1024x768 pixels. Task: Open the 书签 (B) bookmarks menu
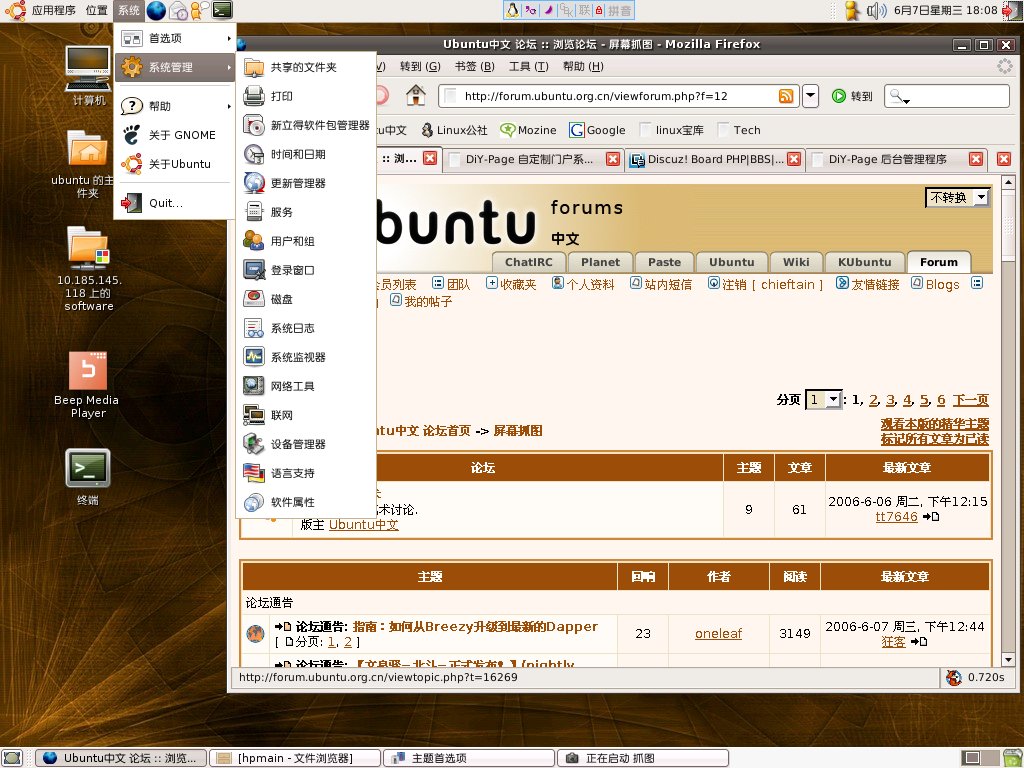click(x=474, y=66)
